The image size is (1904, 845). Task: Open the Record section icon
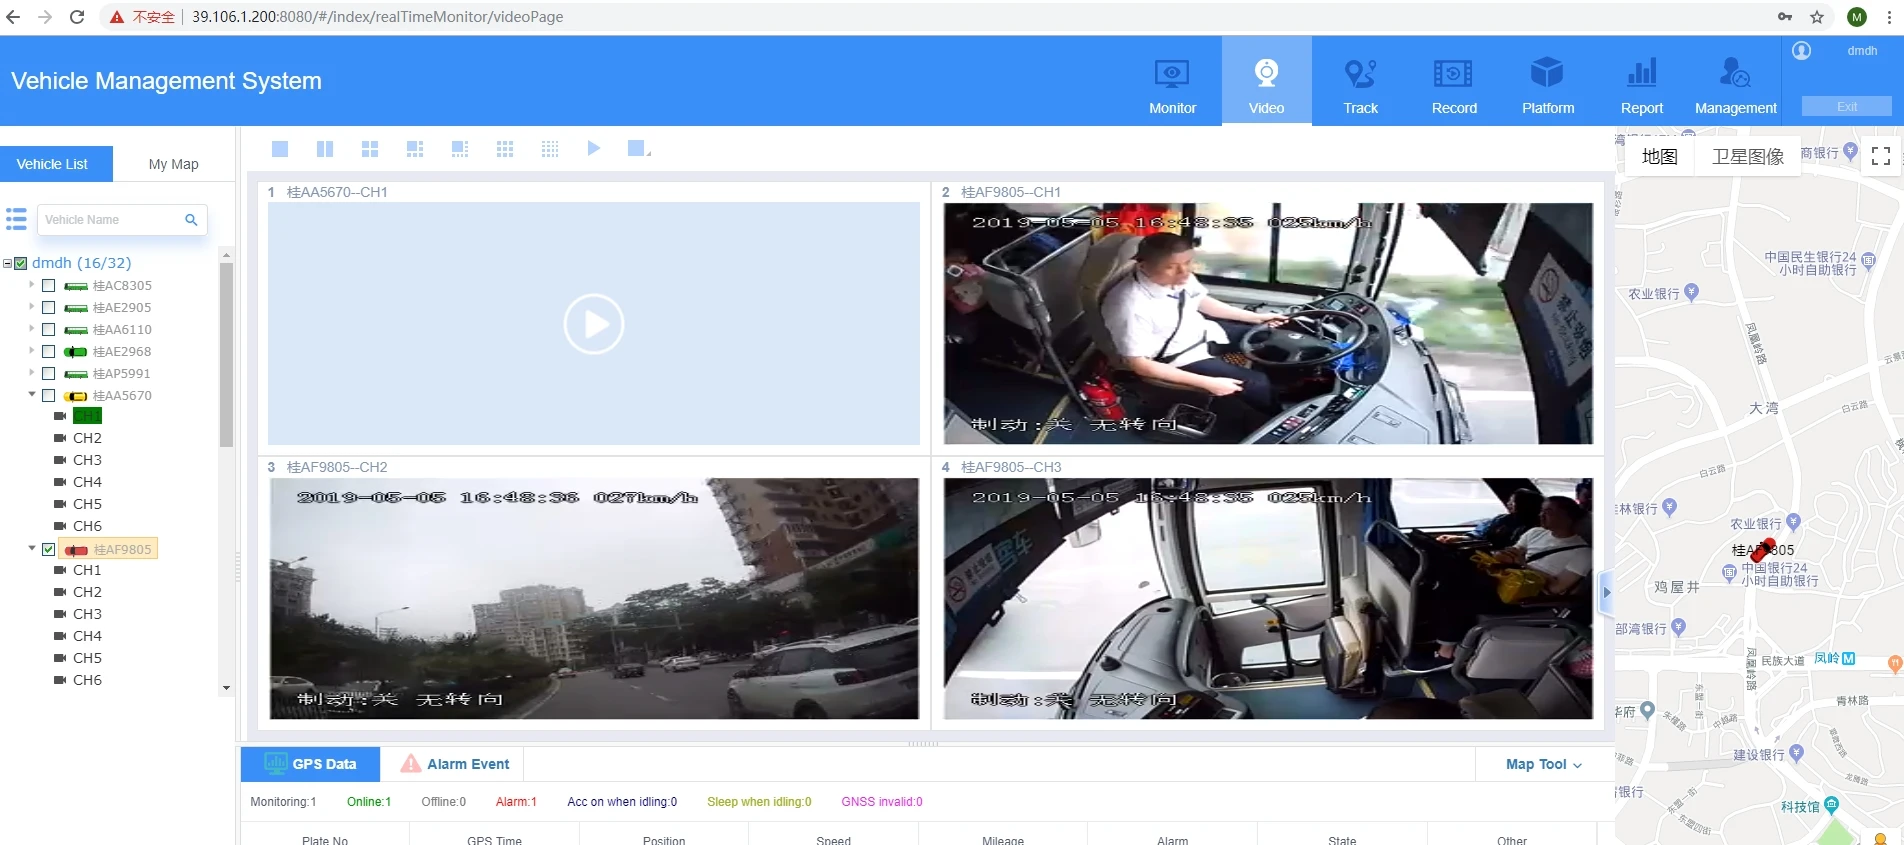pos(1453,75)
